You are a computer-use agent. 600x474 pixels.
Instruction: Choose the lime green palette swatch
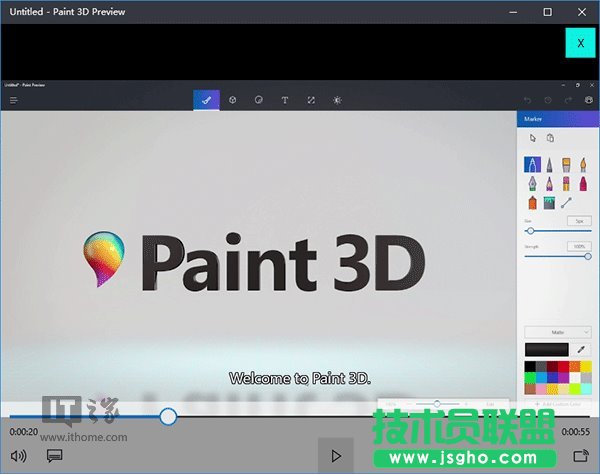[x=574, y=389]
